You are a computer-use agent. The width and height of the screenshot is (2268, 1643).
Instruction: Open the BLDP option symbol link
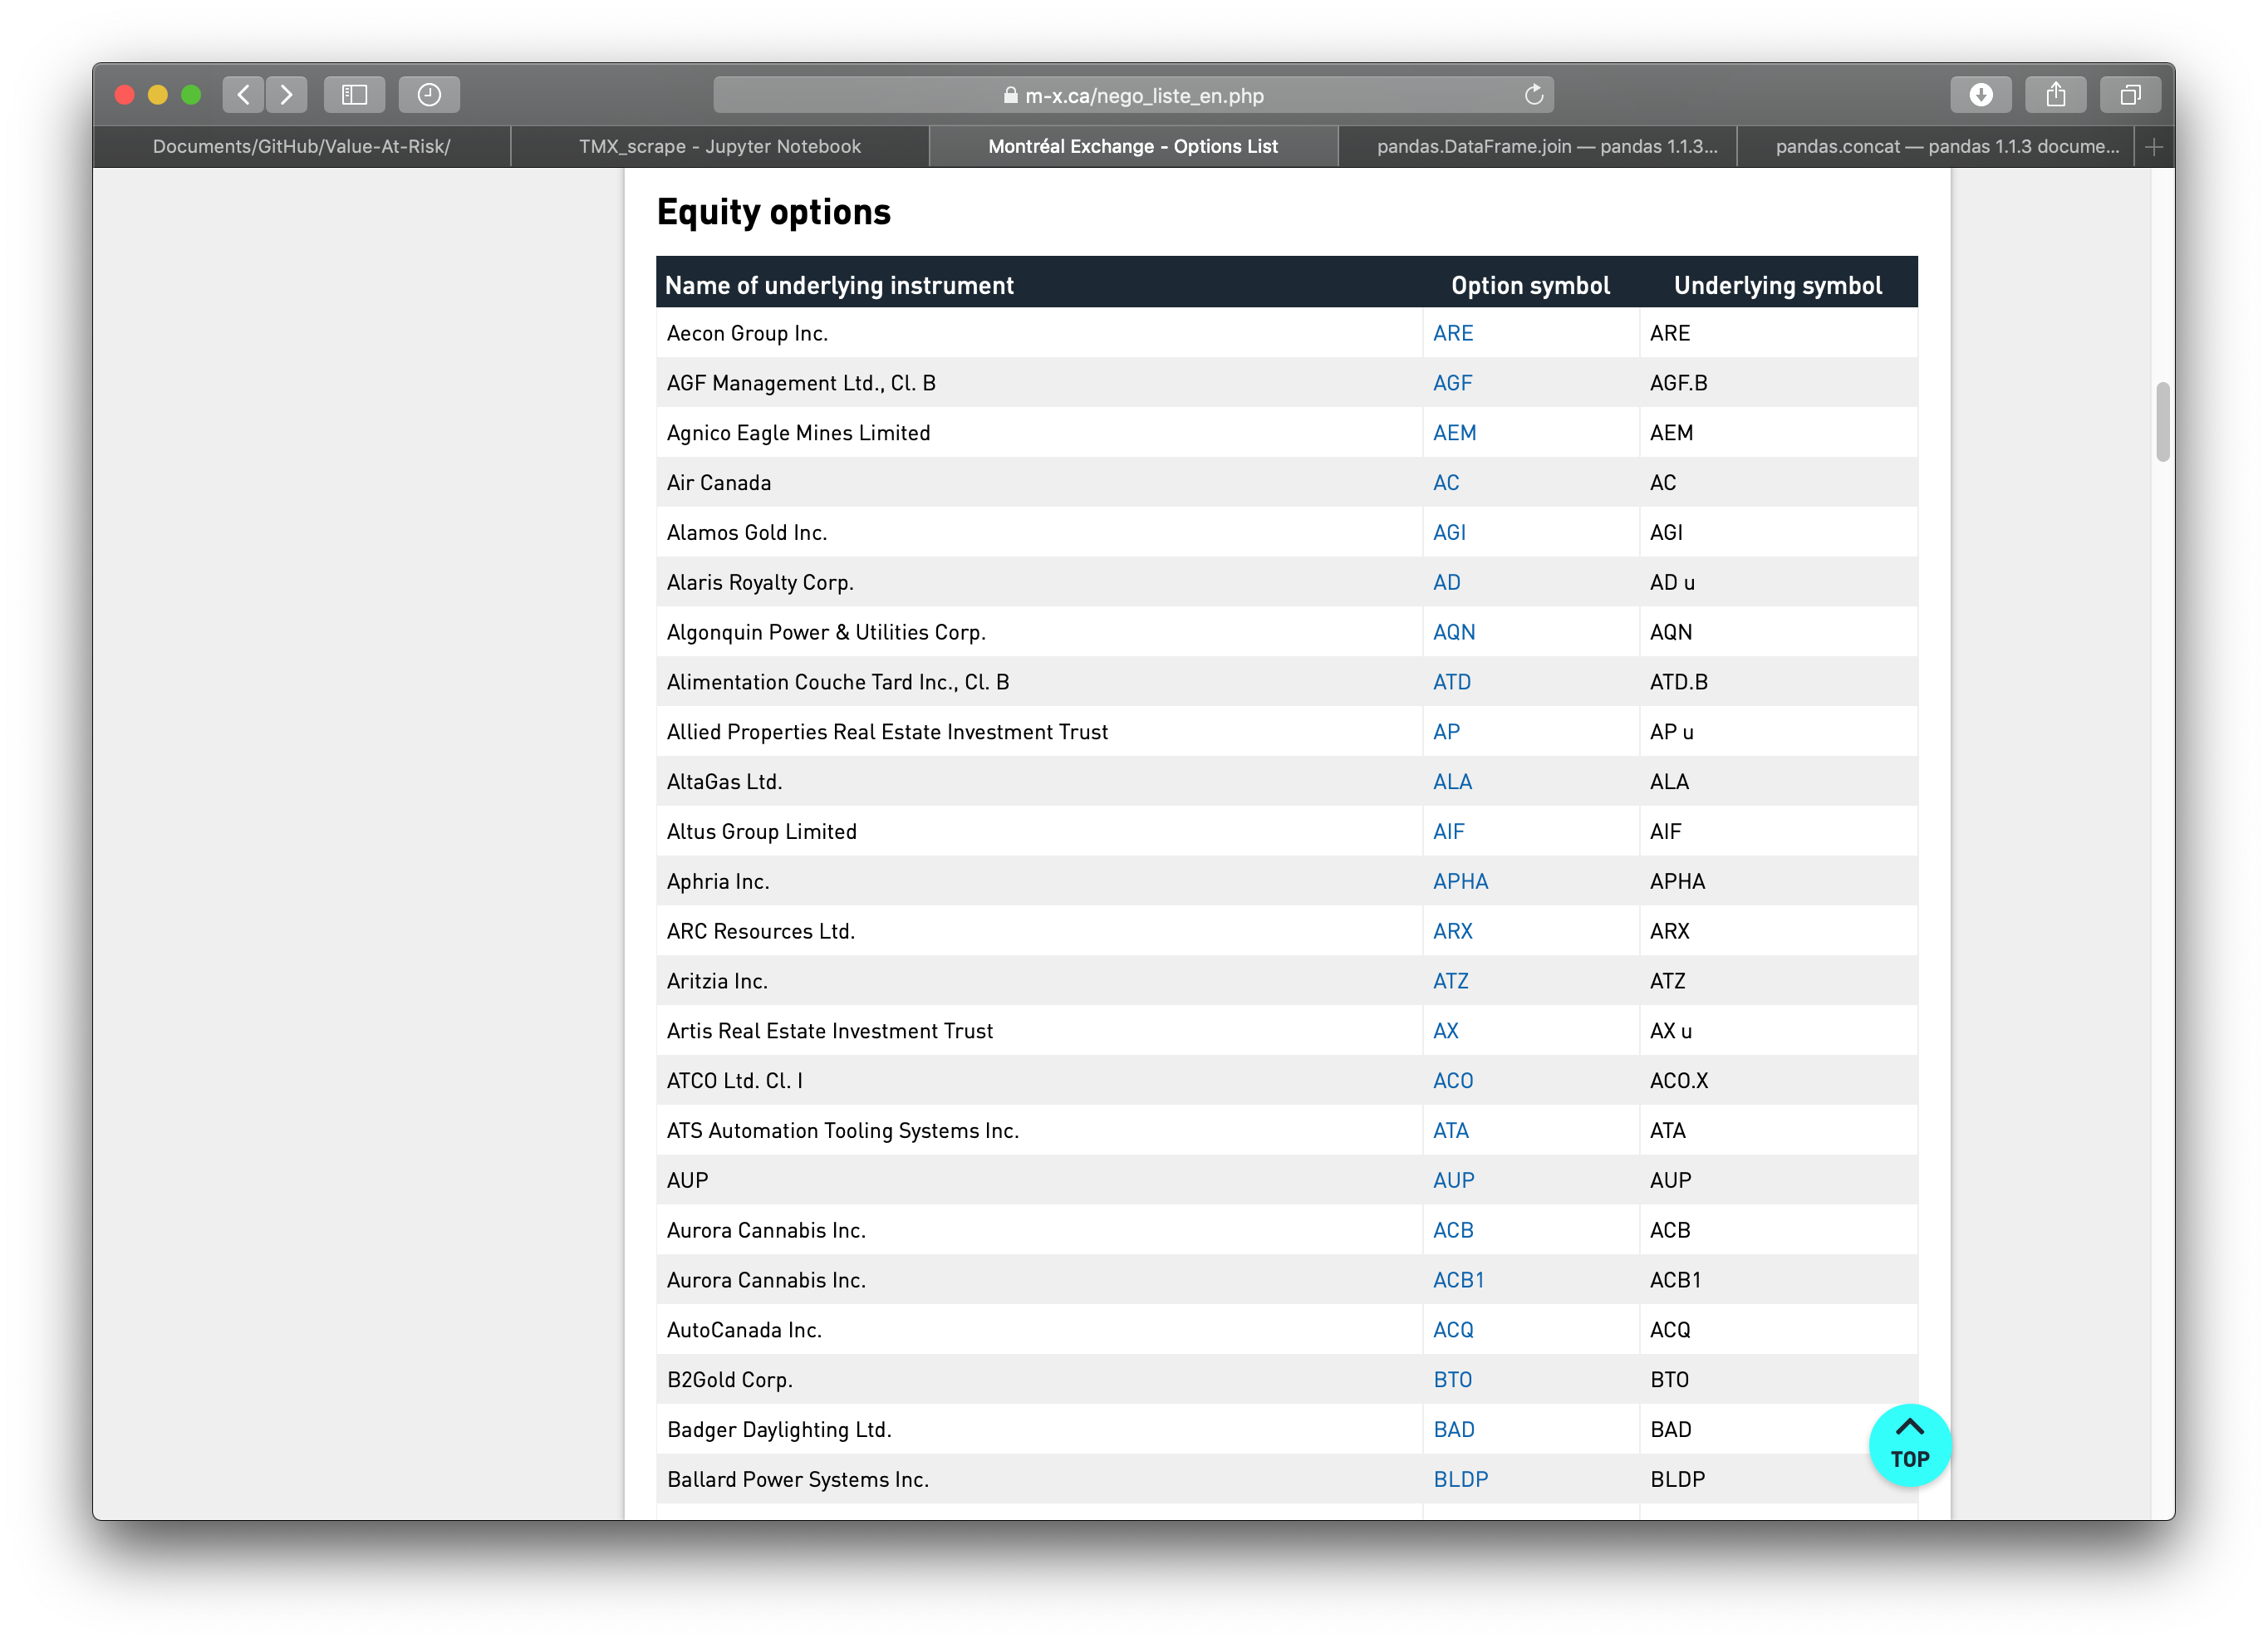1461,1479
